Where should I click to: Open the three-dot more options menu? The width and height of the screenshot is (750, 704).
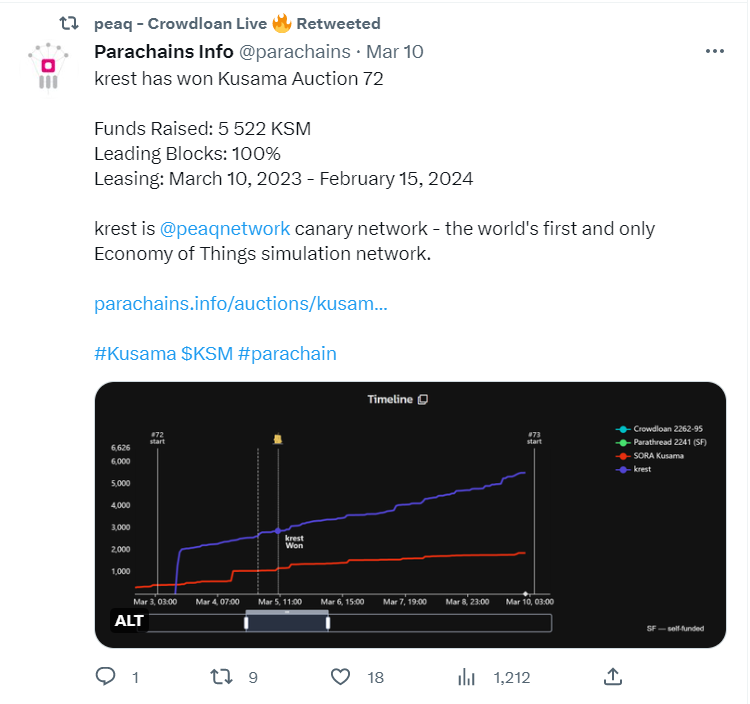click(x=714, y=51)
